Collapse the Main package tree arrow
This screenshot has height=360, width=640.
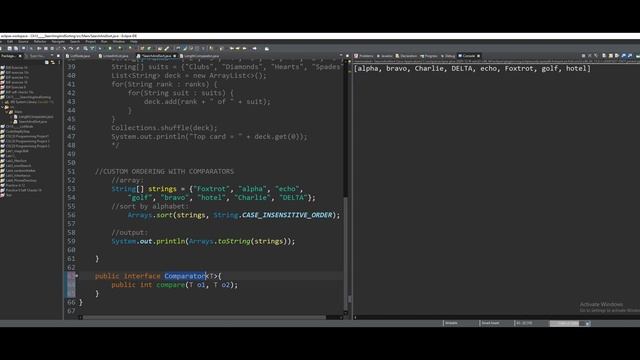tap(7, 112)
